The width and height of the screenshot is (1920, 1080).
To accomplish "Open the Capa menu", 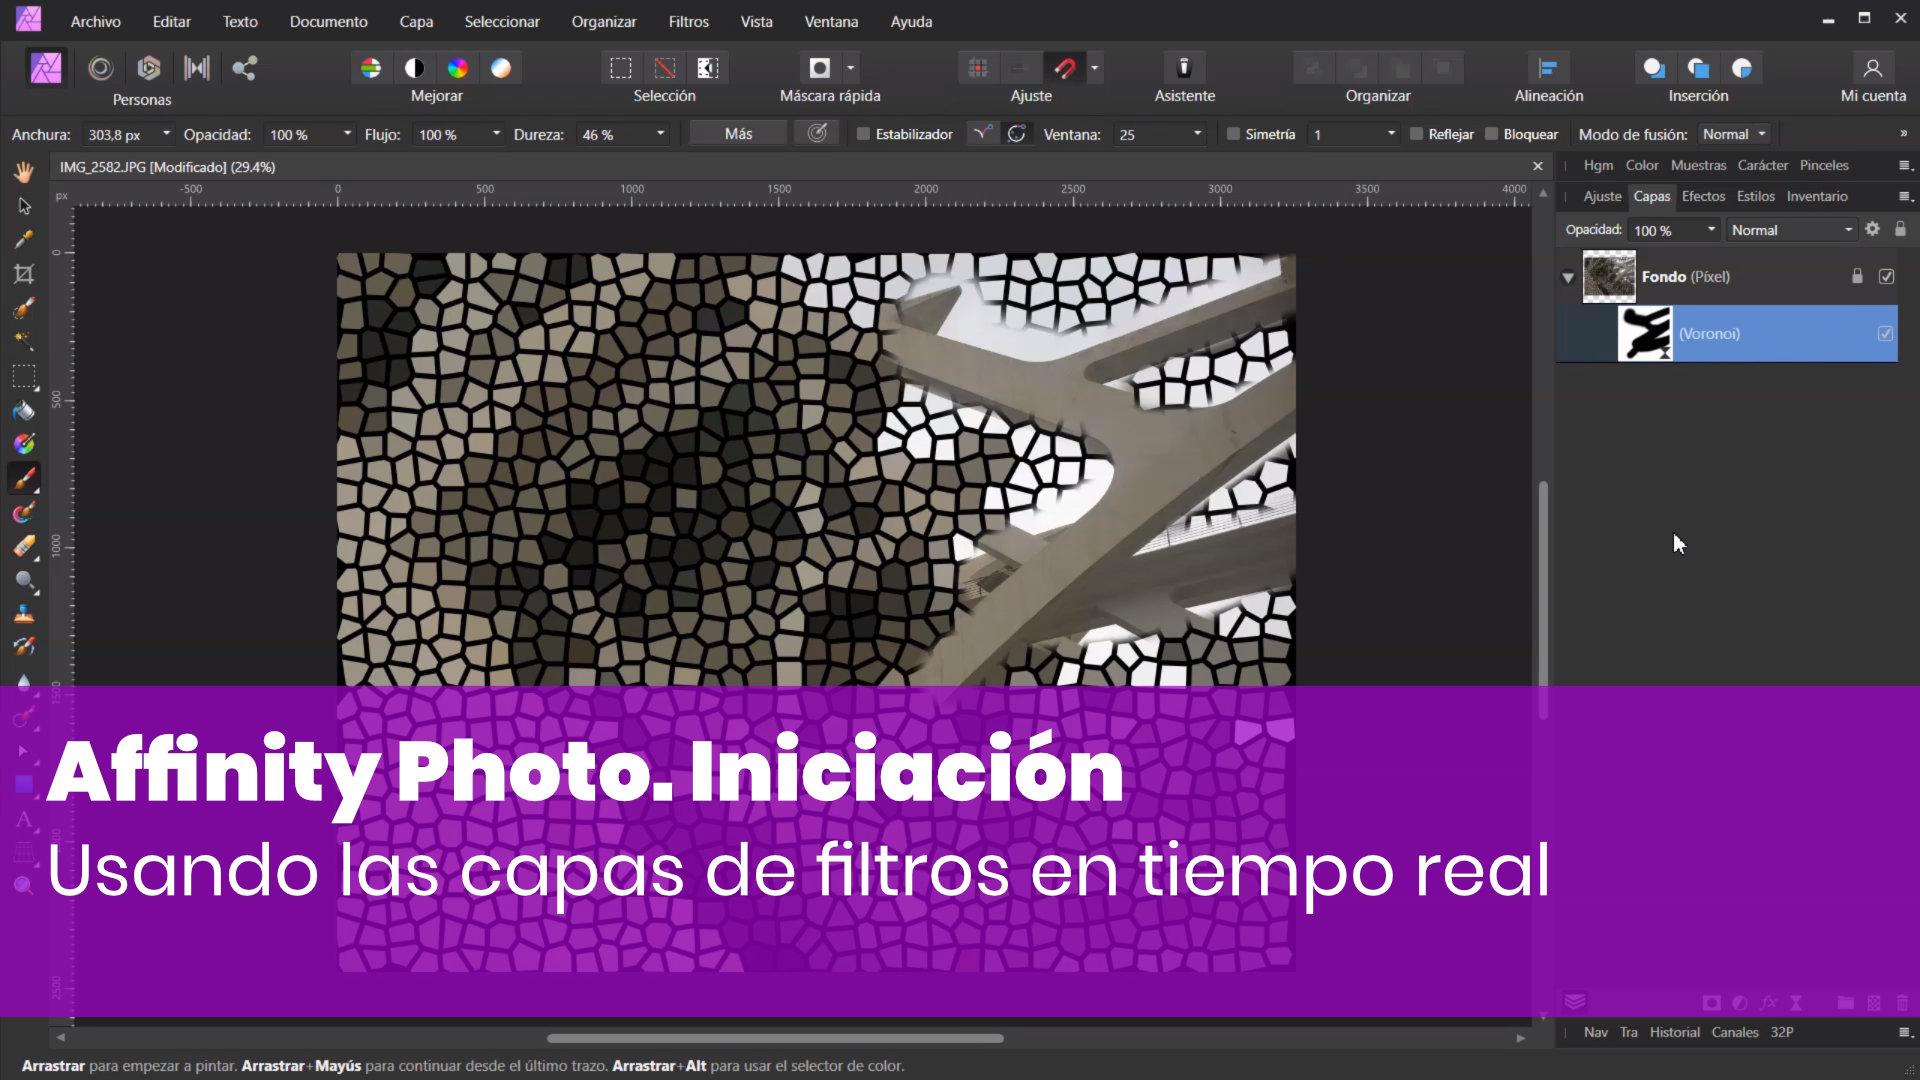I will [x=416, y=21].
